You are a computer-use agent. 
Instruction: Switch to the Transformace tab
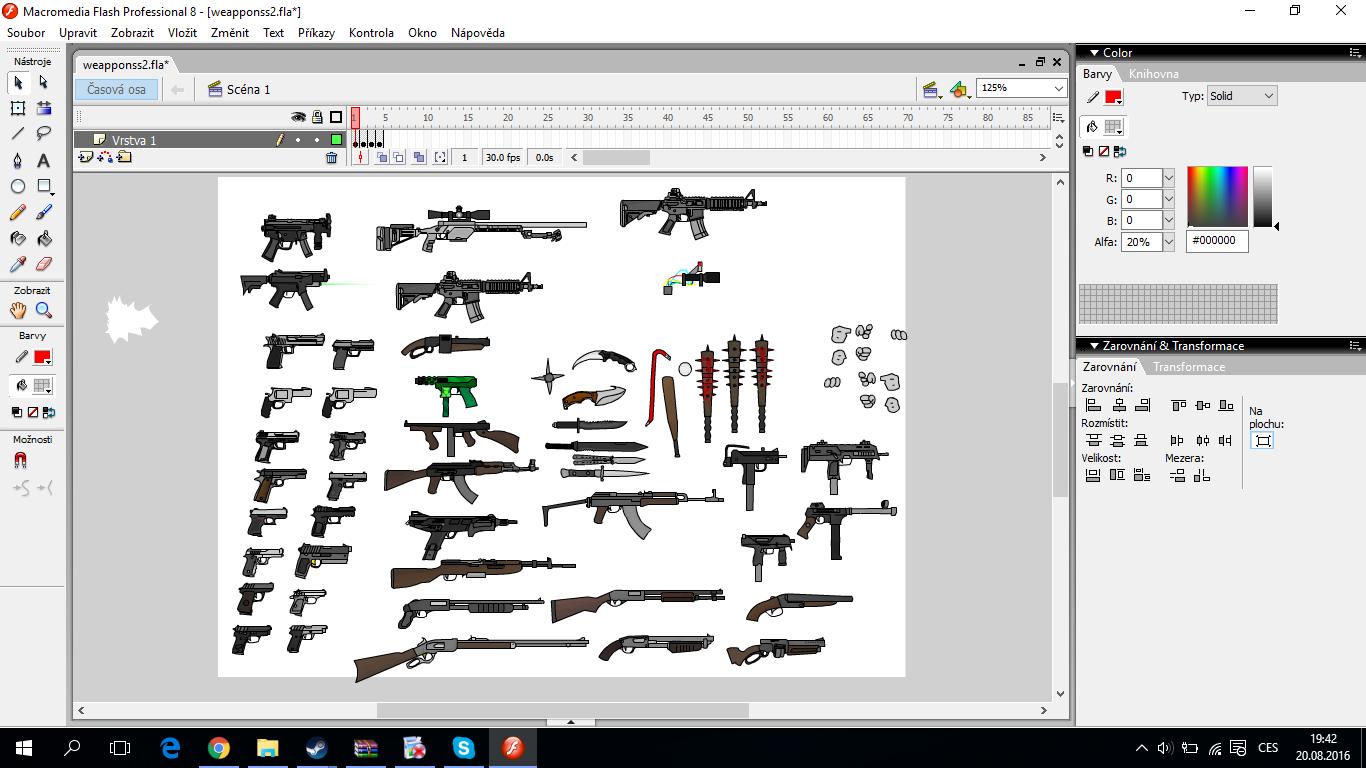click(x=1189, y=367)
